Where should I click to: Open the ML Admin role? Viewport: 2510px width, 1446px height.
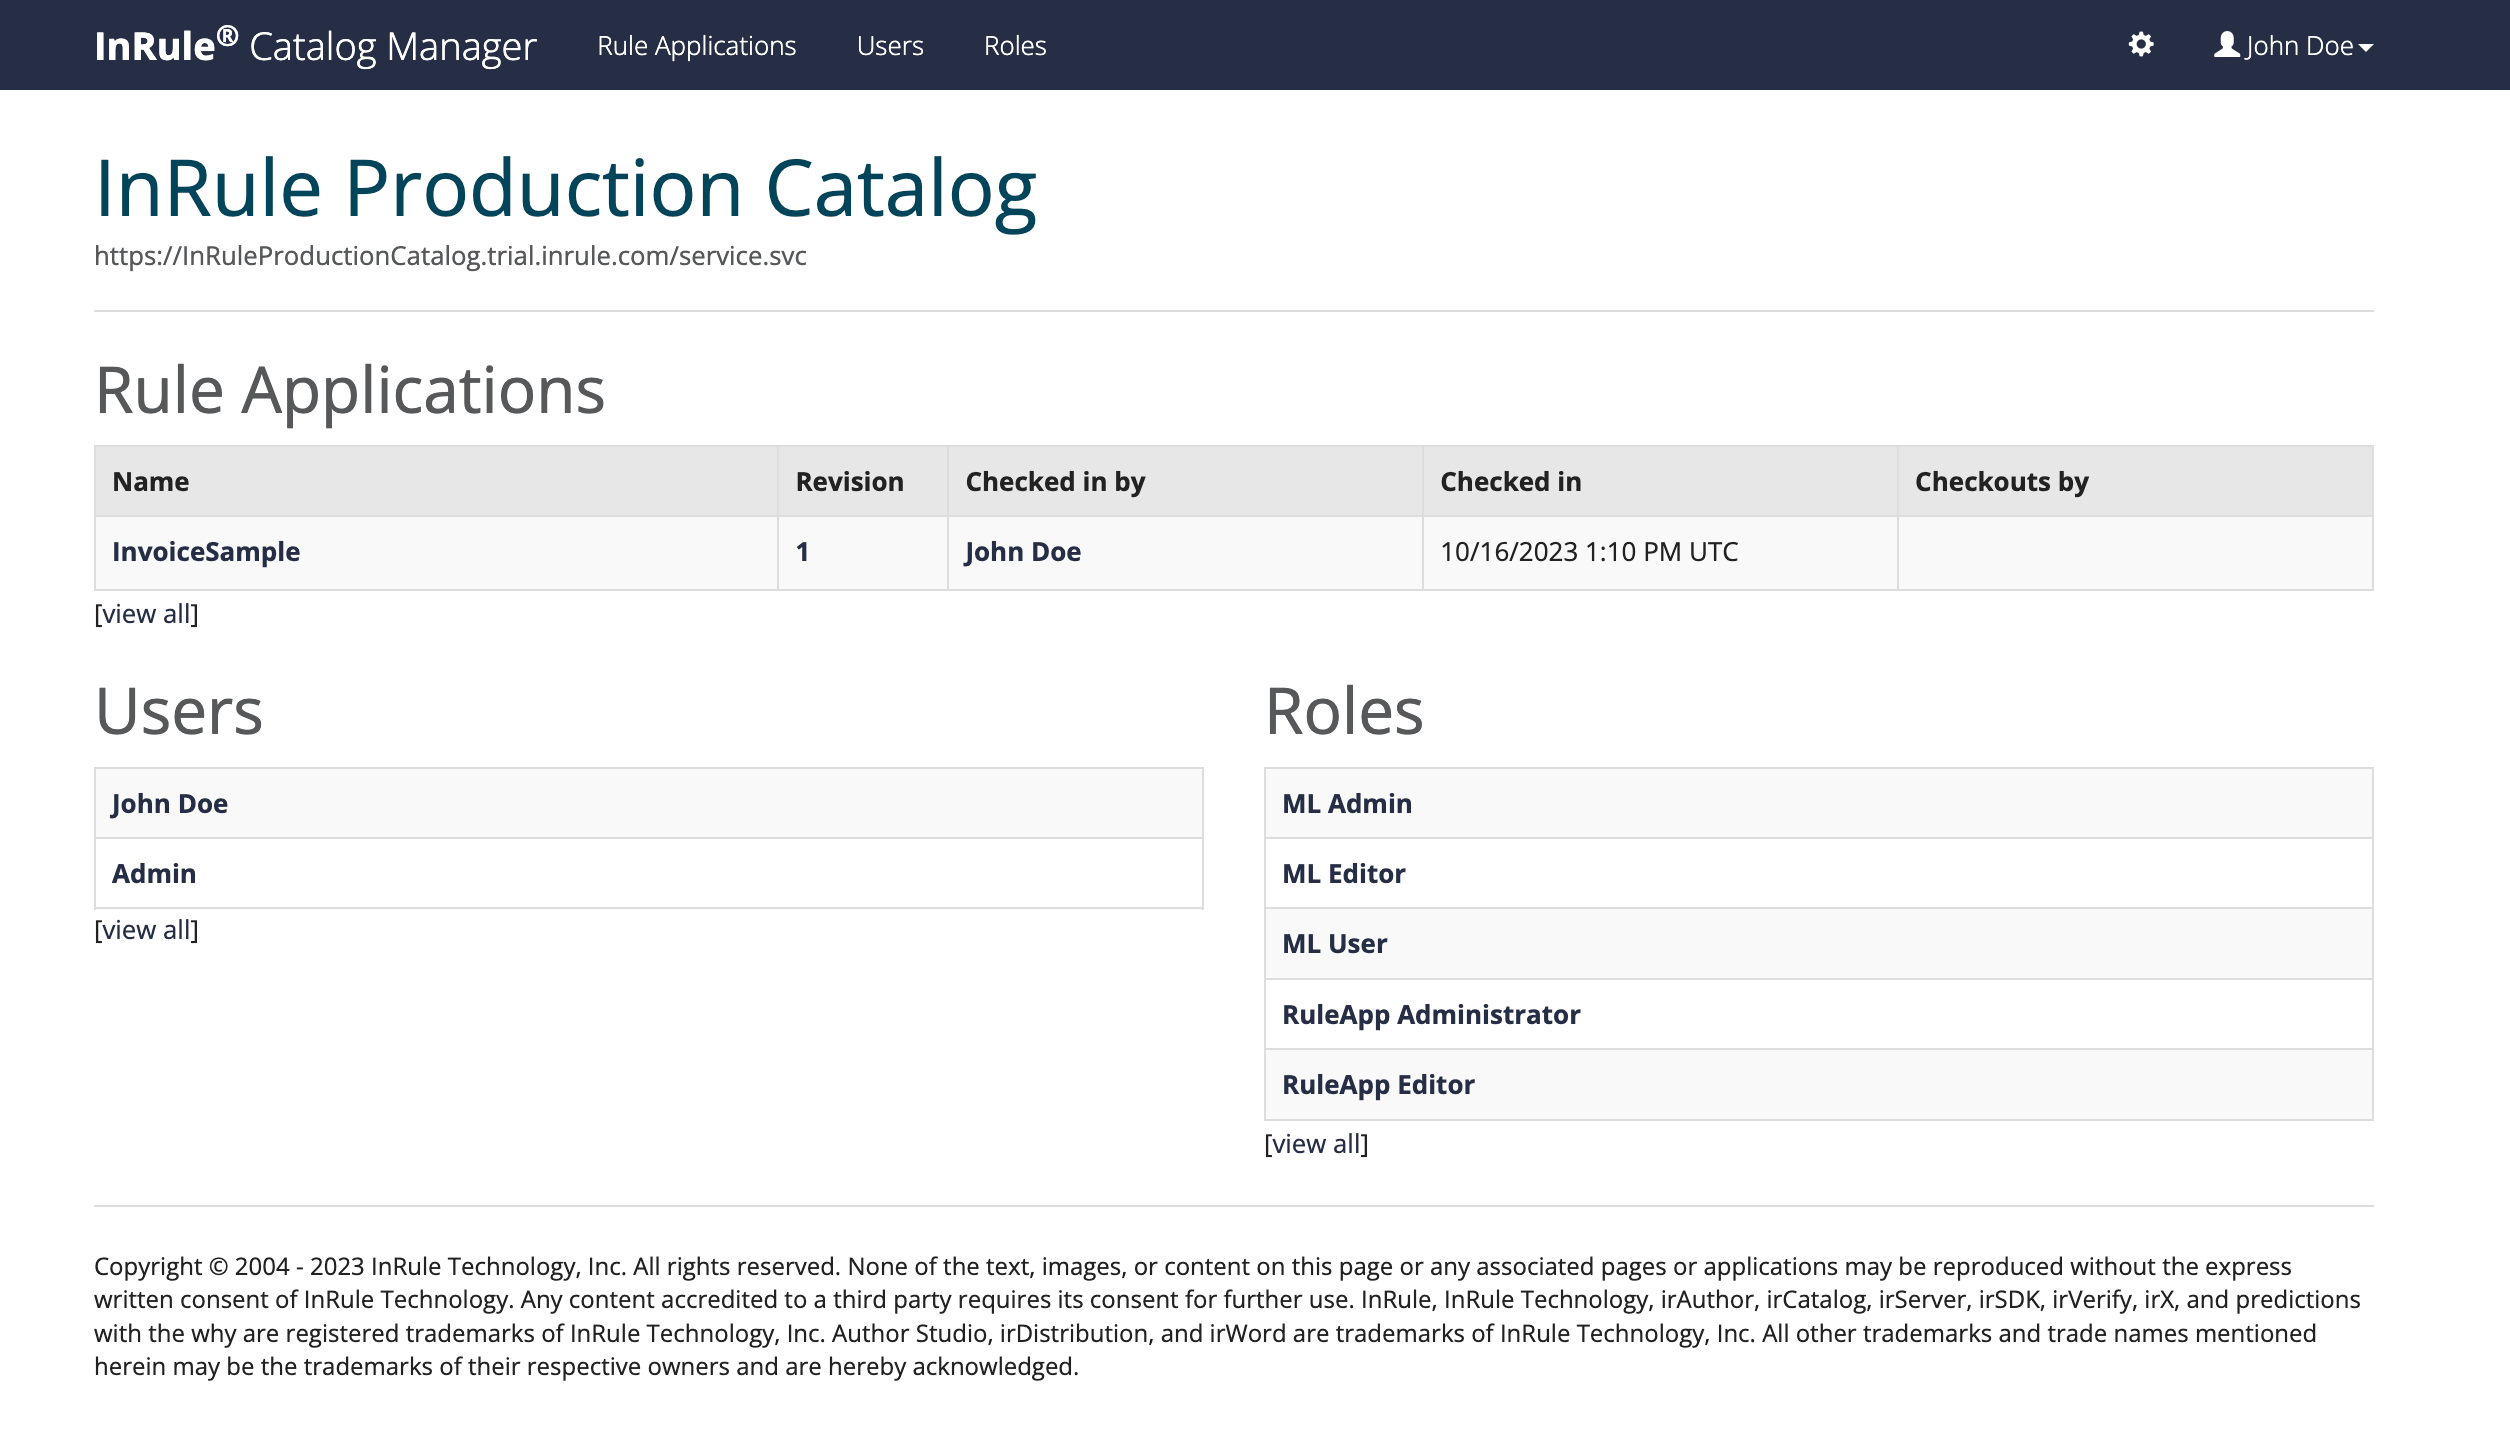[1346, 804]
